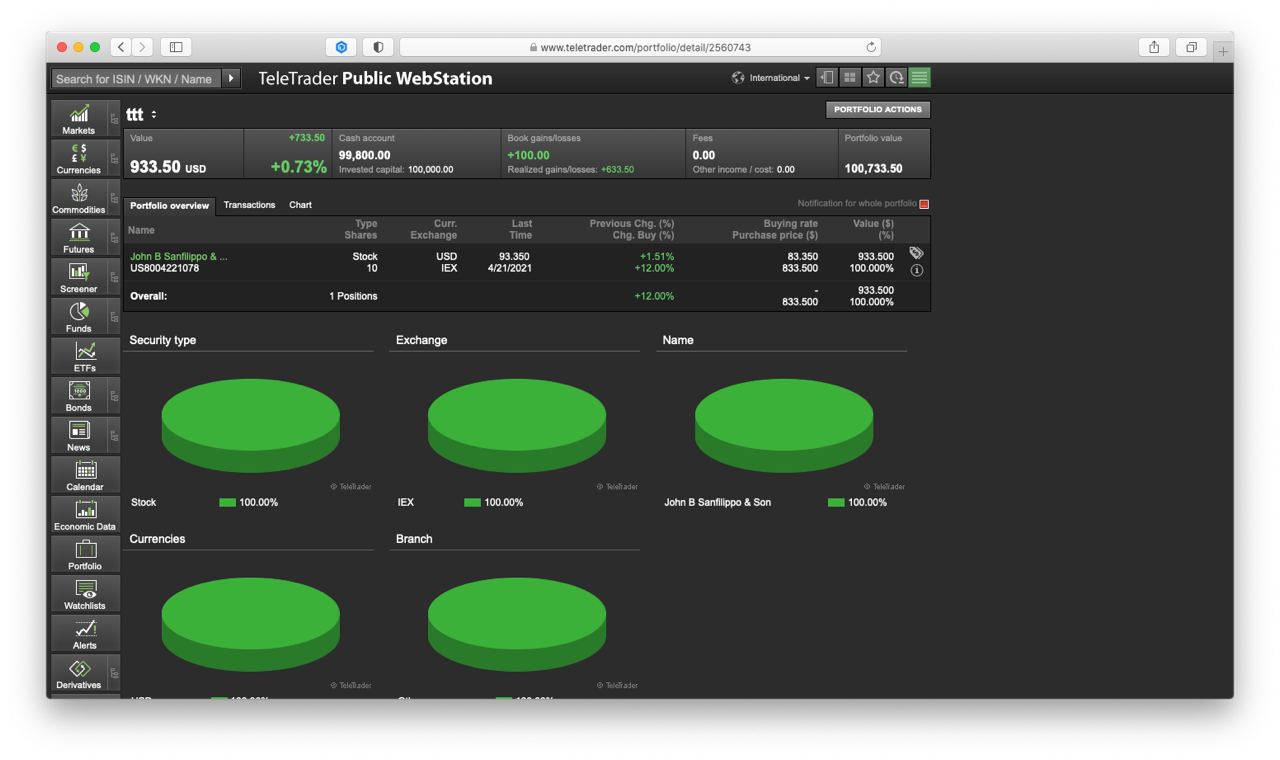Open the Currencies sidebar section
The height and width of the screenshot is (760, 1280).
pos(79,158)
